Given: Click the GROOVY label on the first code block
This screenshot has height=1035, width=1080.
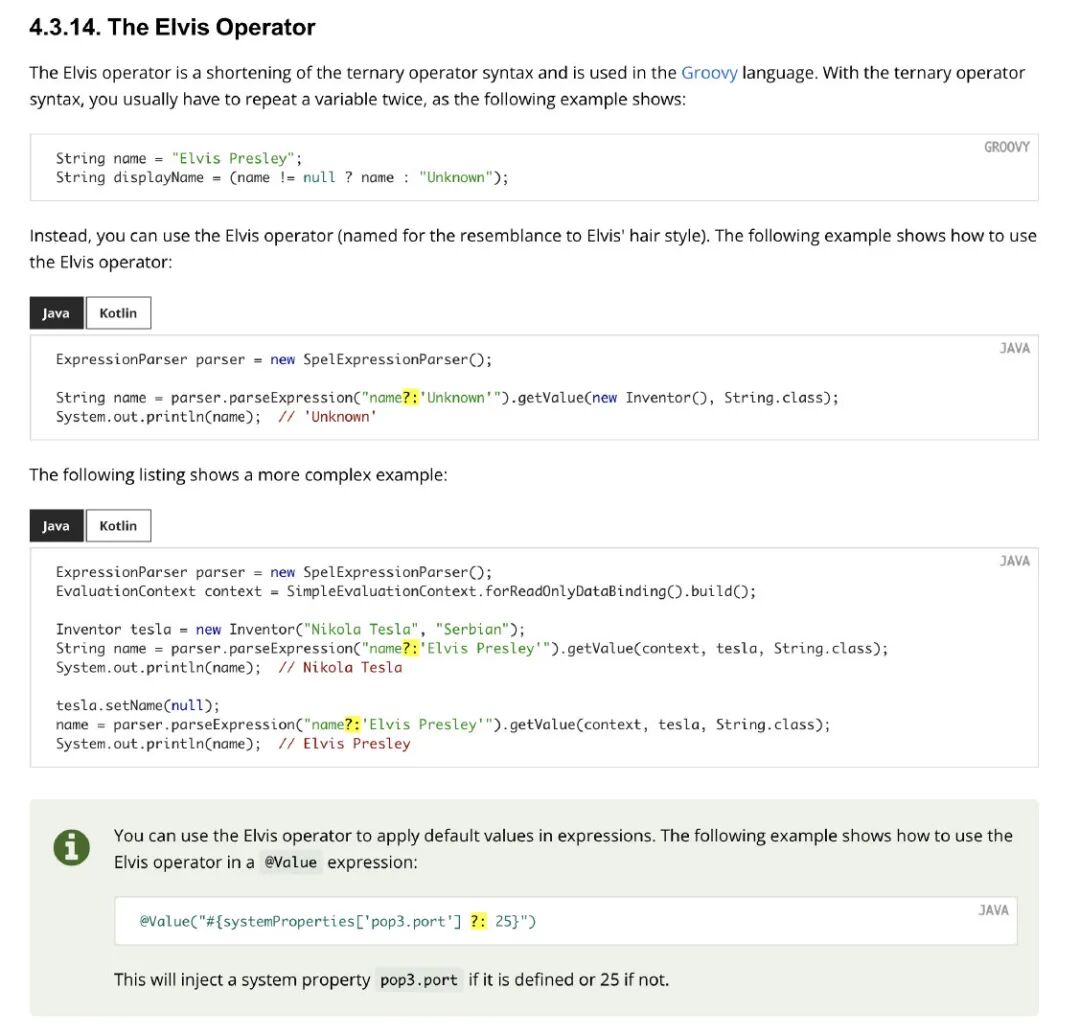Looking at the screenshot, I should [x=1006, y=147].
